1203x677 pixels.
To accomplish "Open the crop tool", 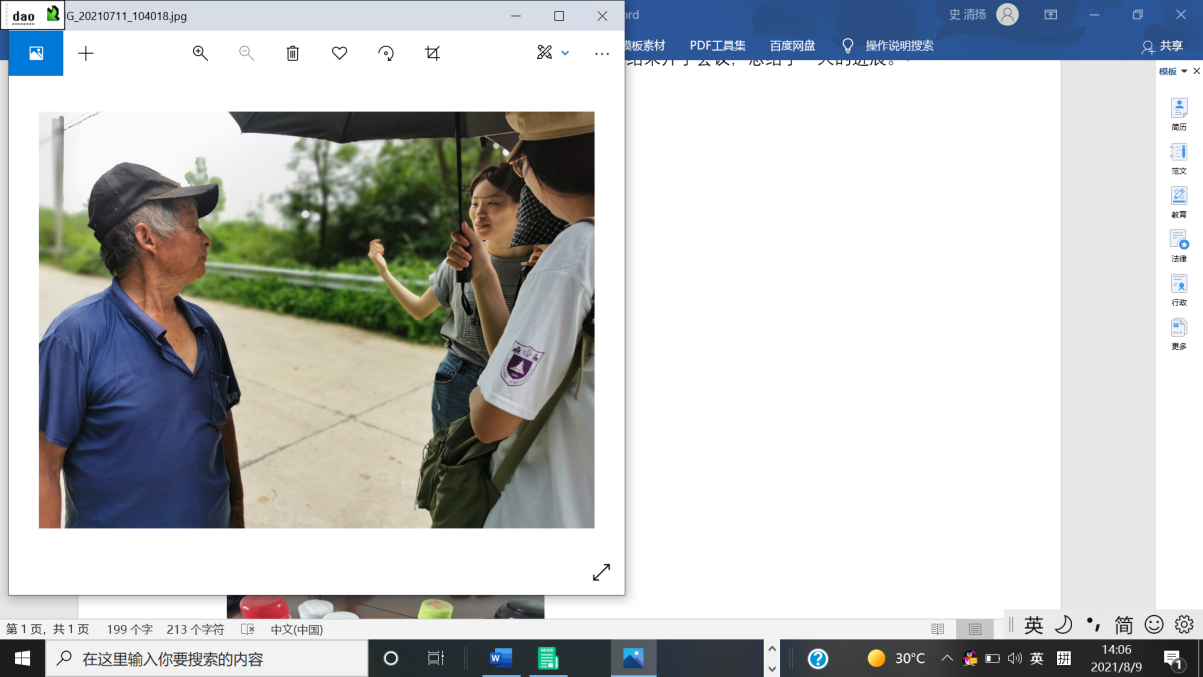I will (x=432, y=53).
